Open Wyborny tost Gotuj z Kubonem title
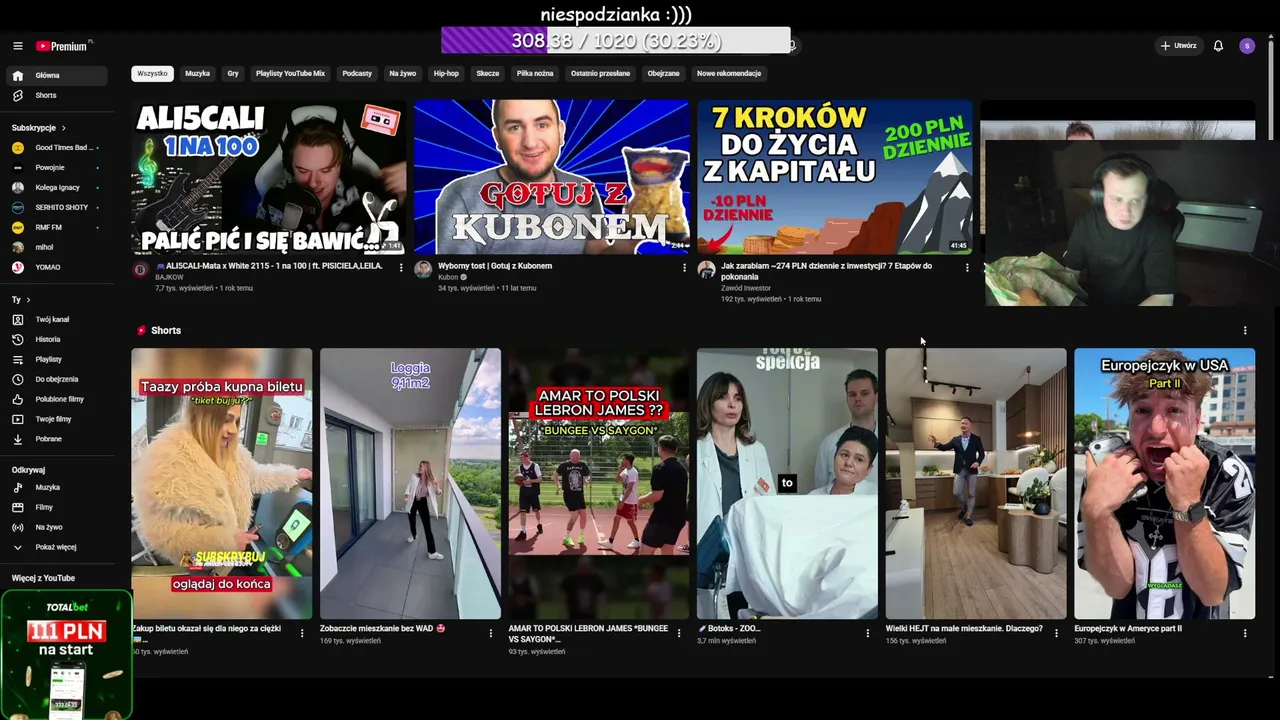Viewport: 1280px width, 720px height. pos(495,266)
